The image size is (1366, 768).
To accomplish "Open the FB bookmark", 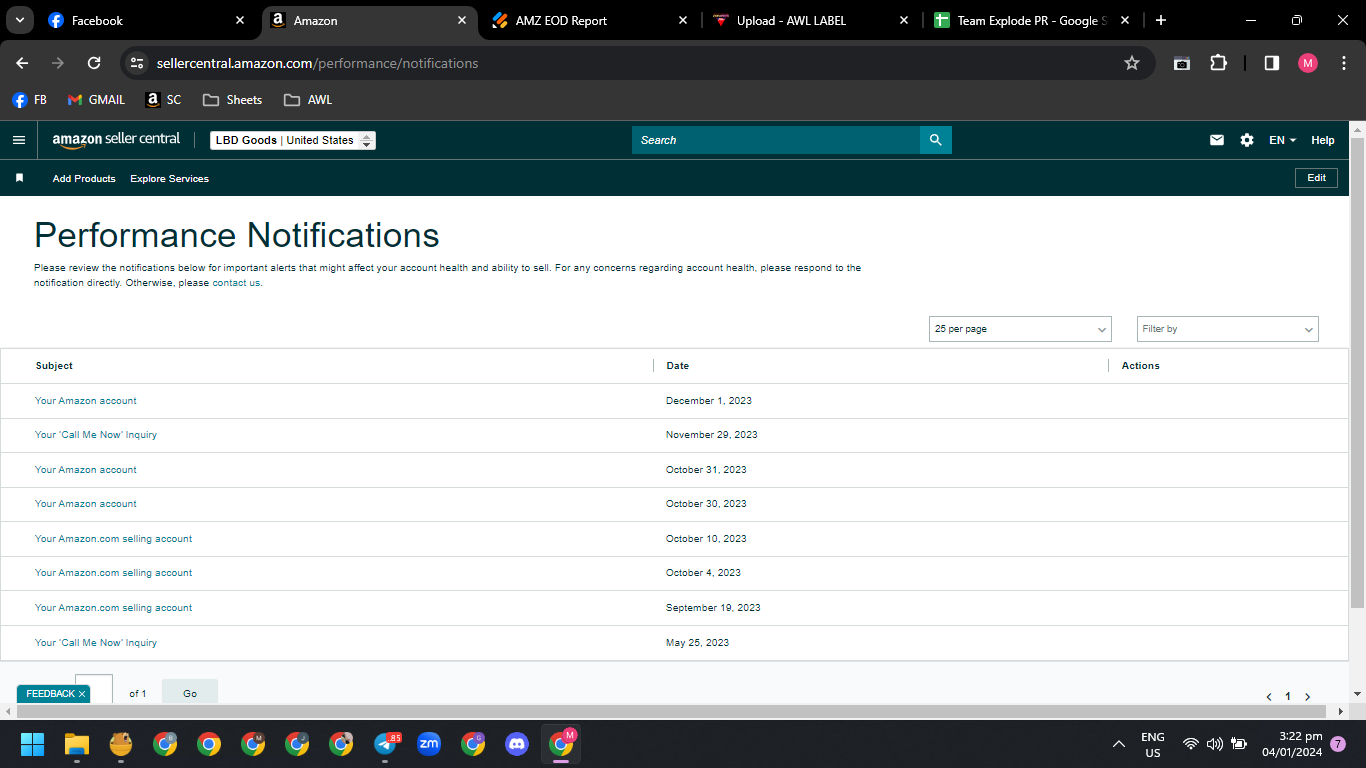I will pos(30,100).
